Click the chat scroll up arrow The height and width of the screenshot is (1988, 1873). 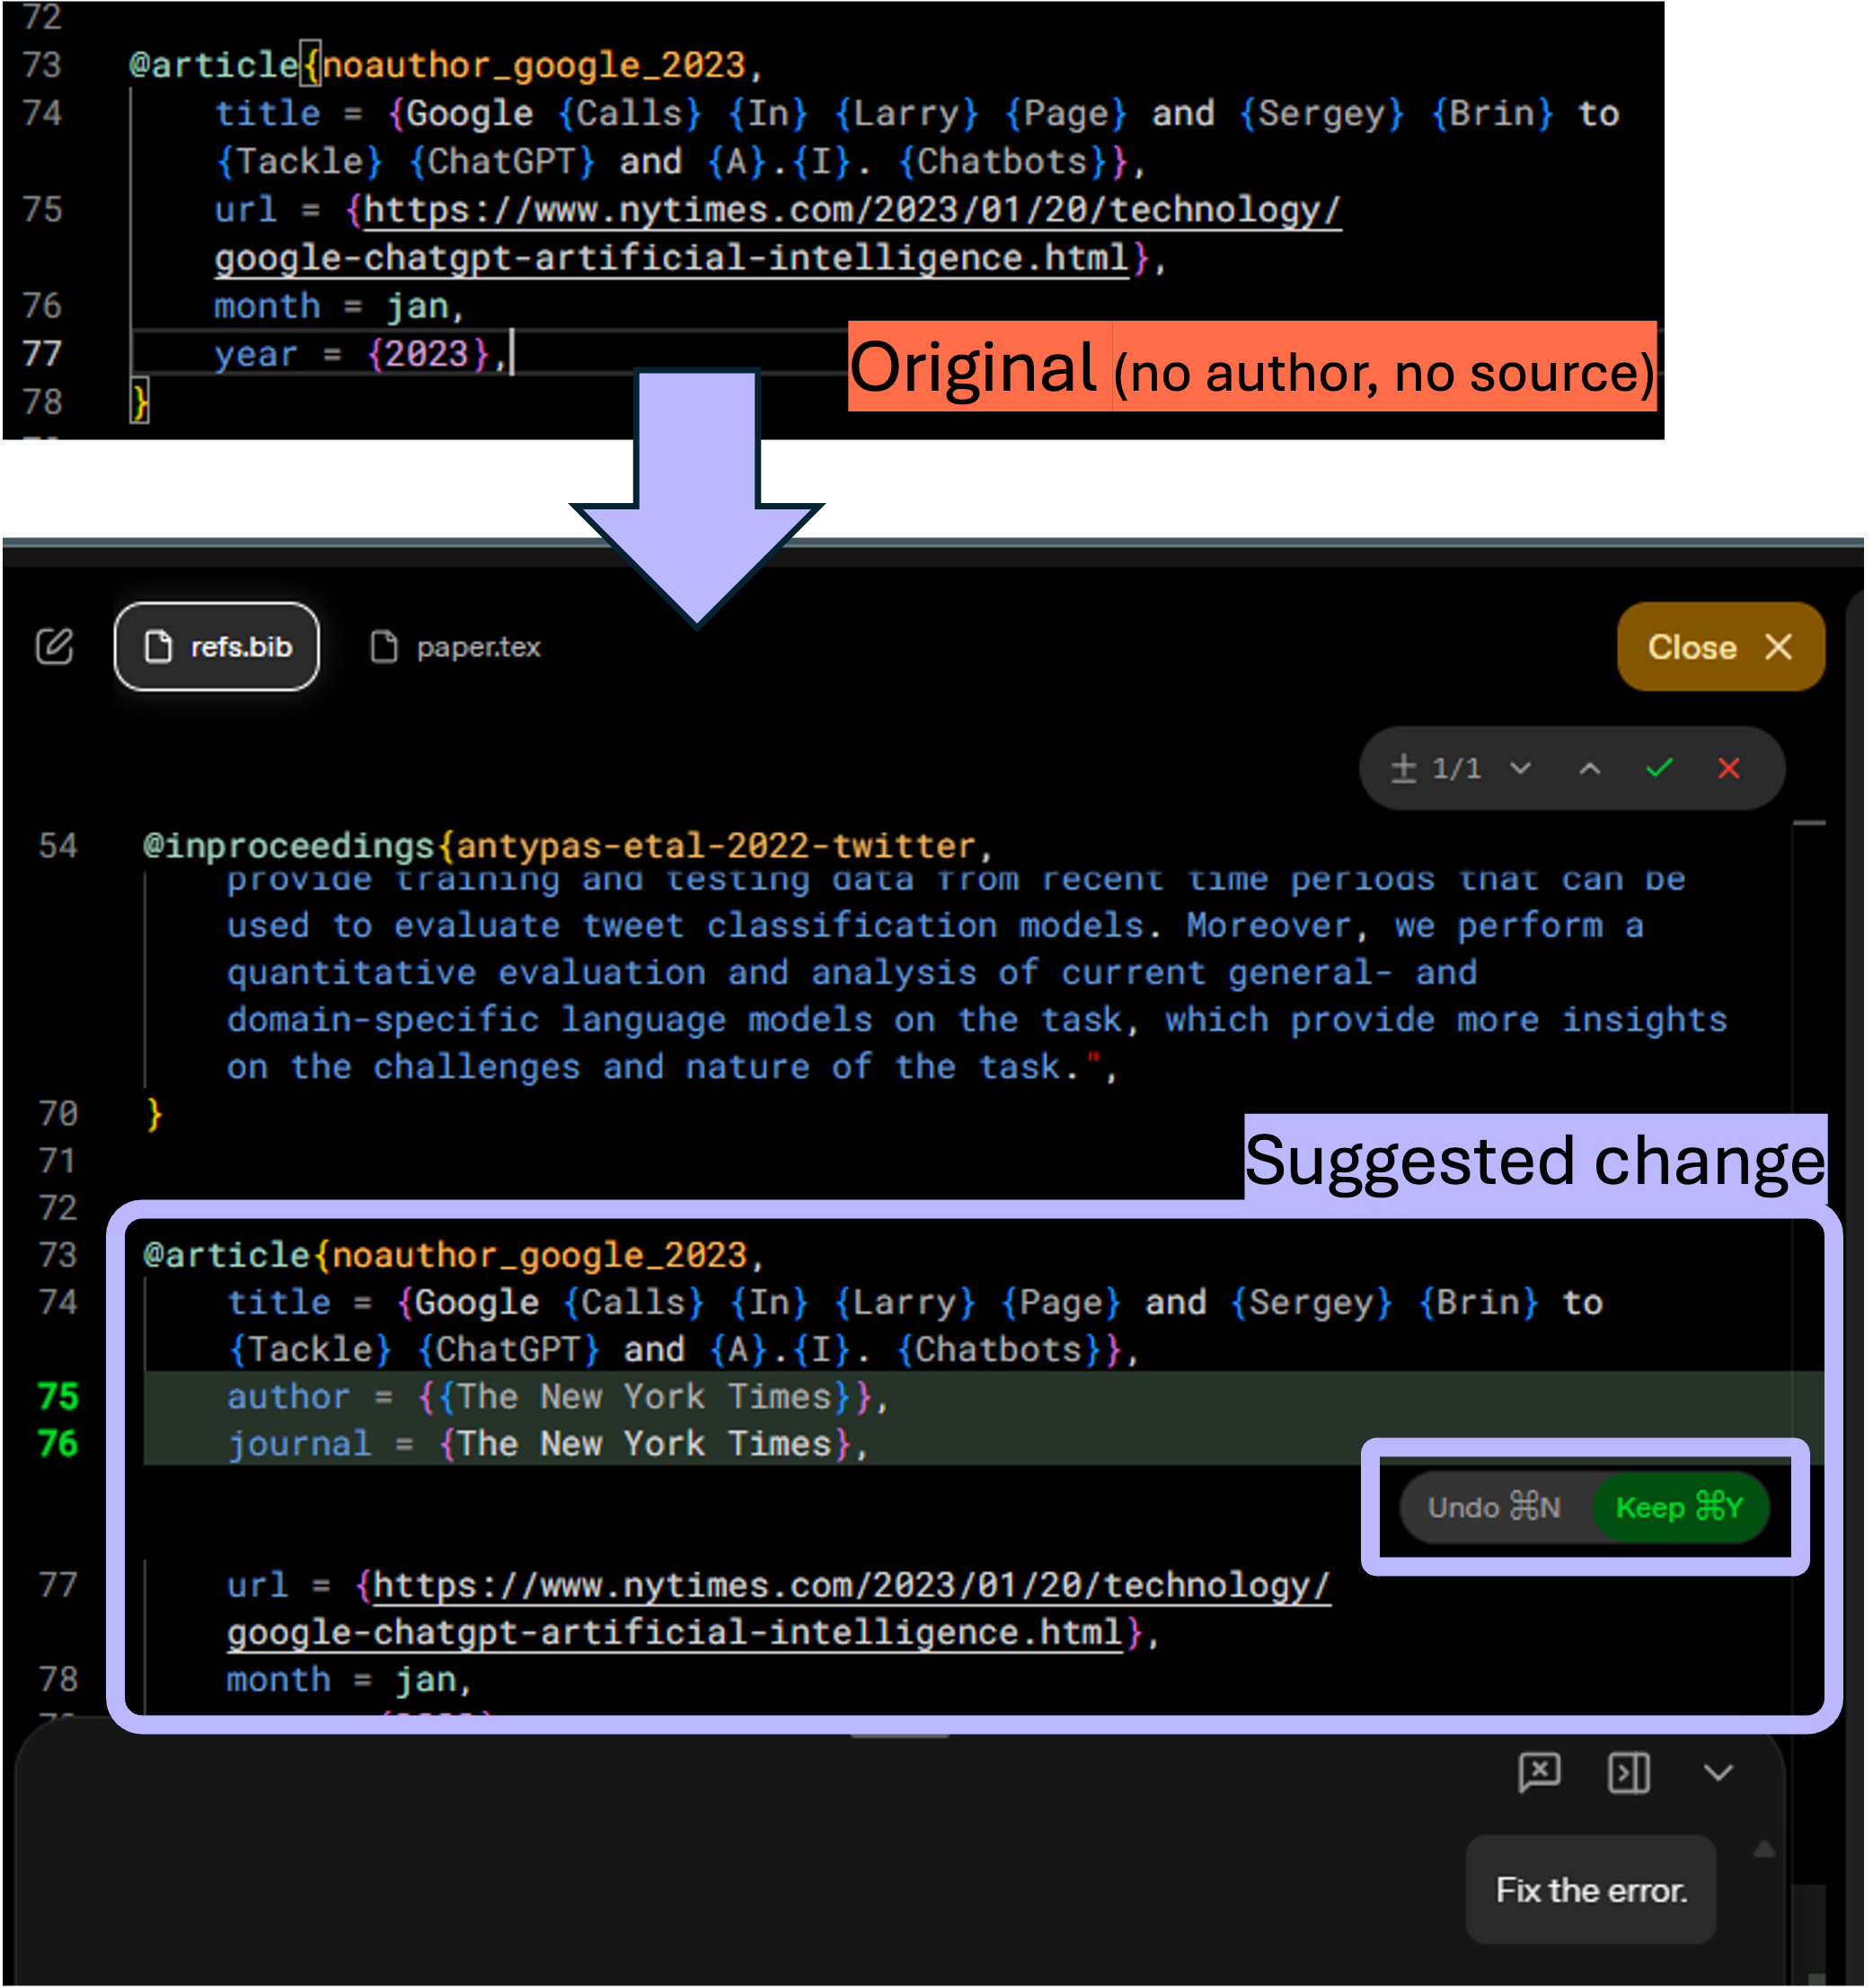pos(1764,1849)
